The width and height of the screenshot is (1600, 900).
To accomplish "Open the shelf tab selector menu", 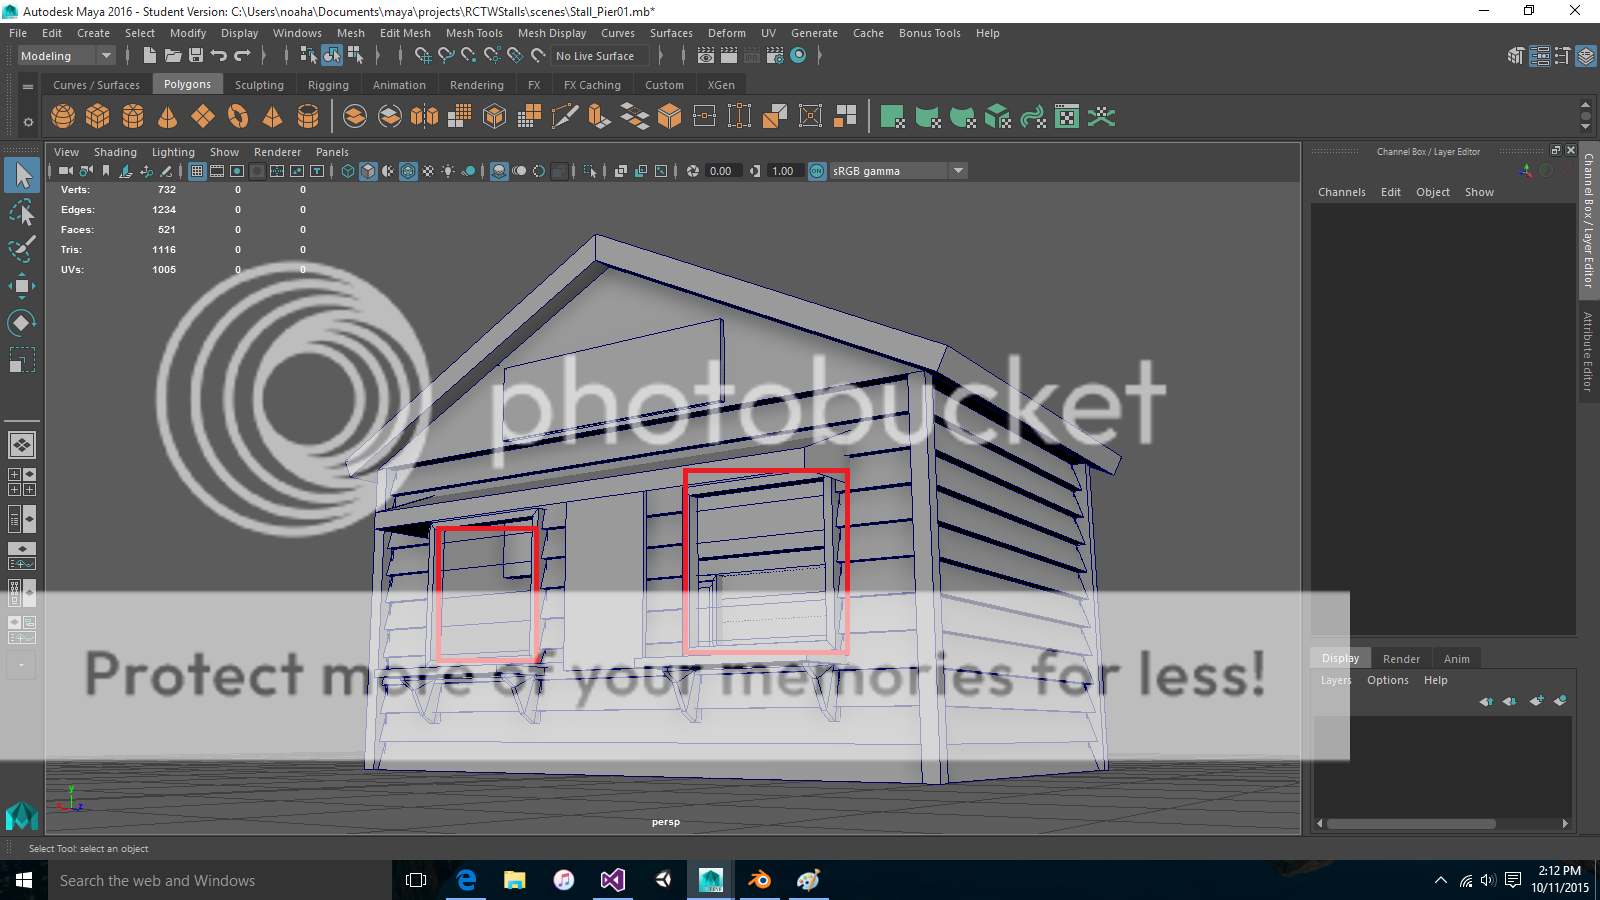I will 28,87.
